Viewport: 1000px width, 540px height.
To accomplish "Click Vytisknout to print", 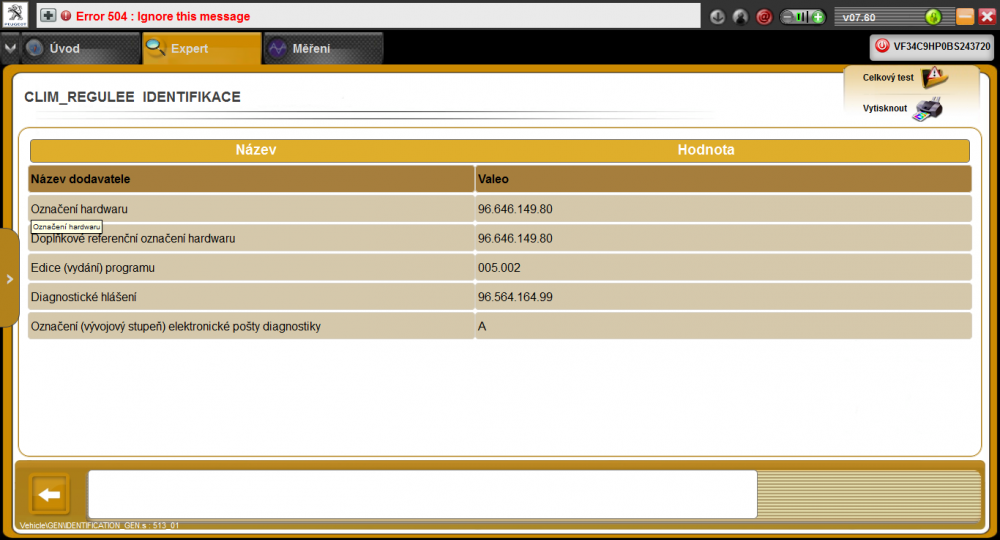I will point(885,108).
